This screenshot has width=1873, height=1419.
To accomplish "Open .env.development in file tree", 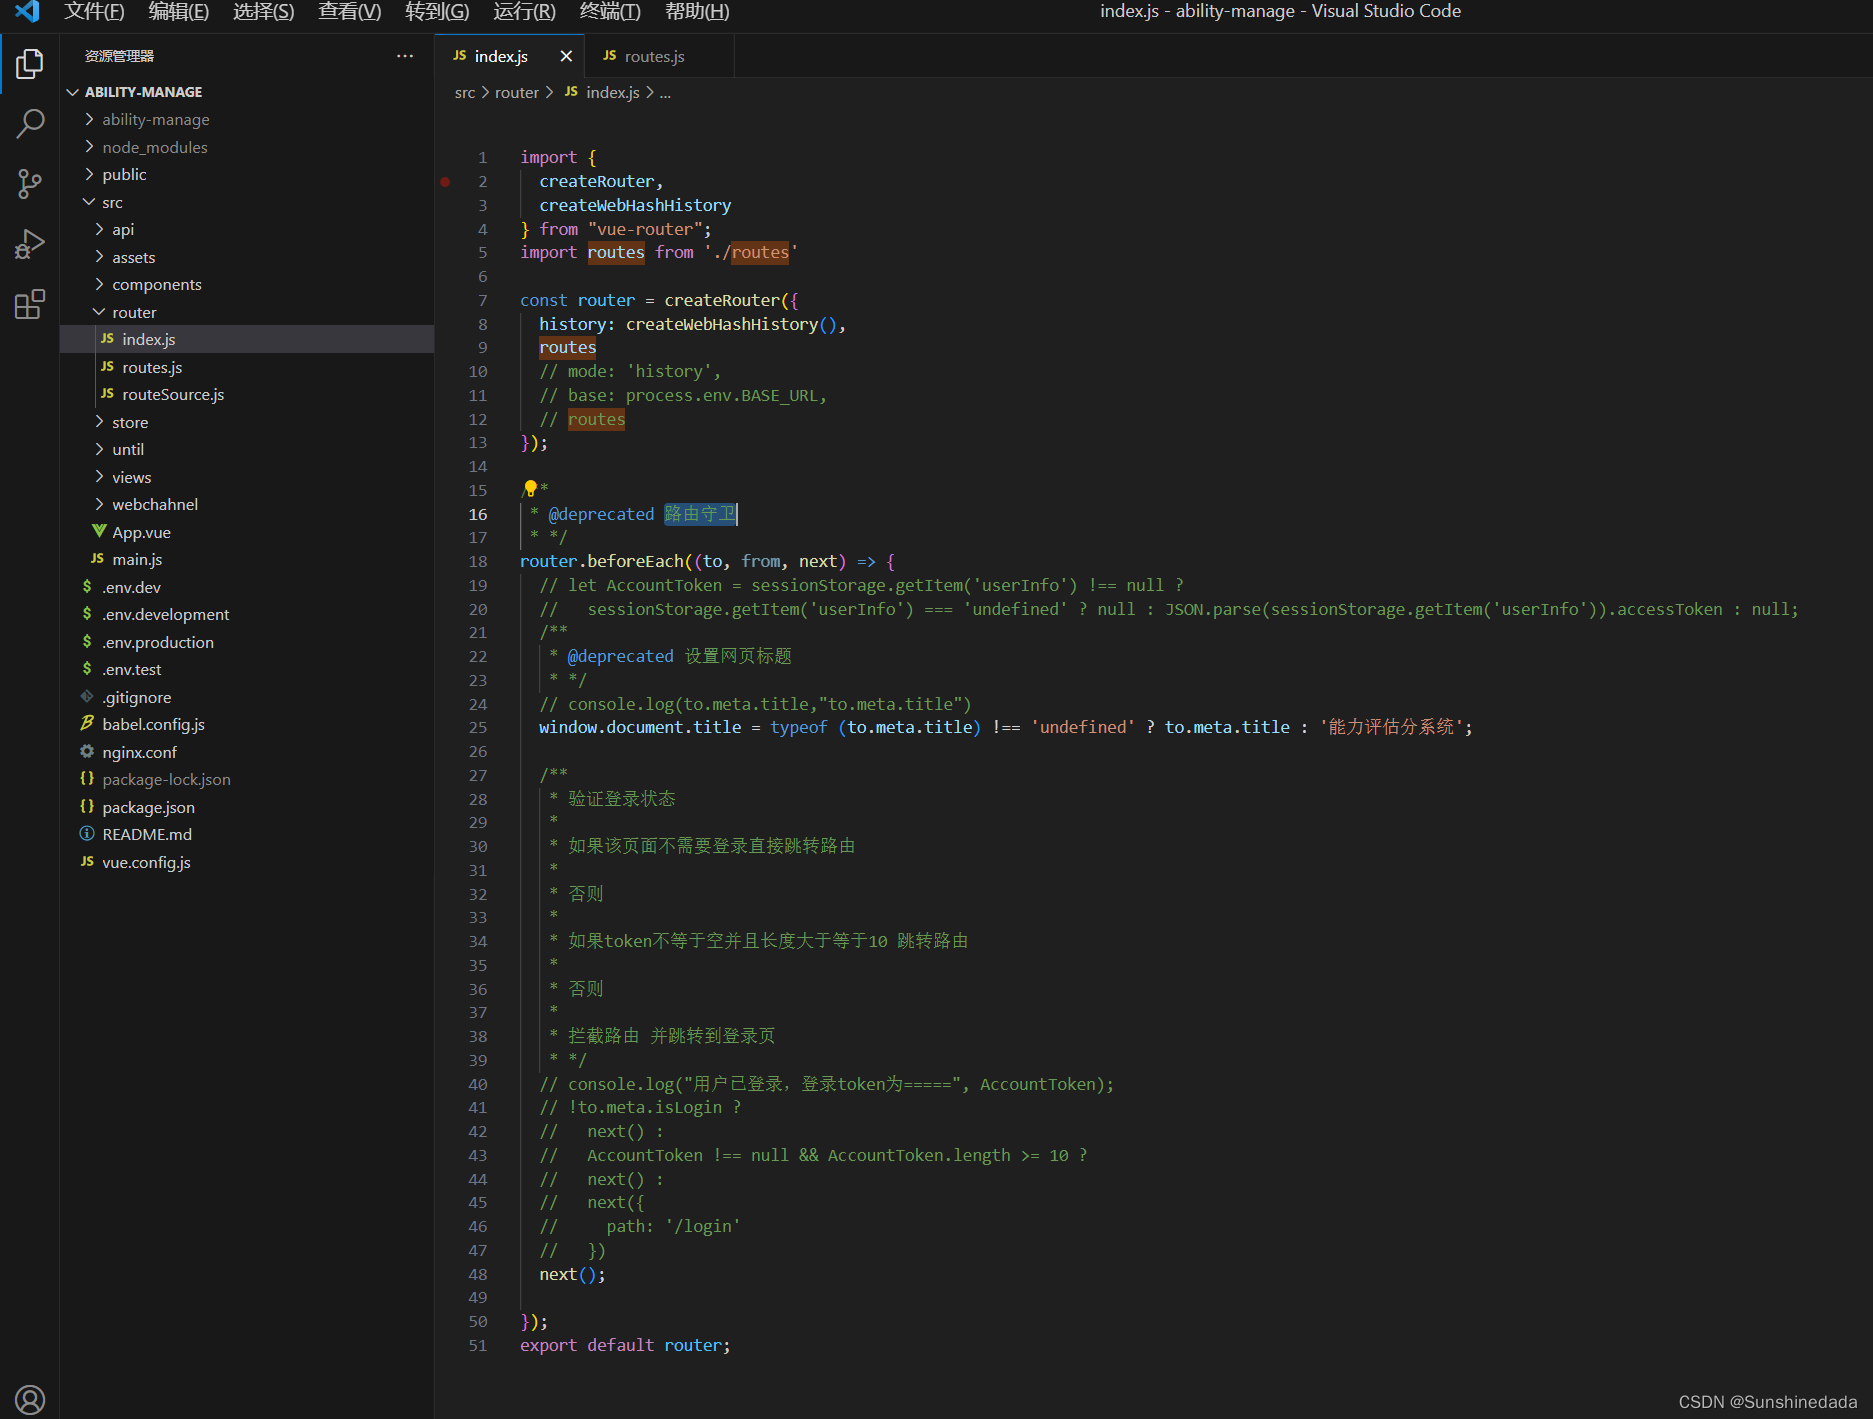I will pyautogui.click(x=247, y=614).
